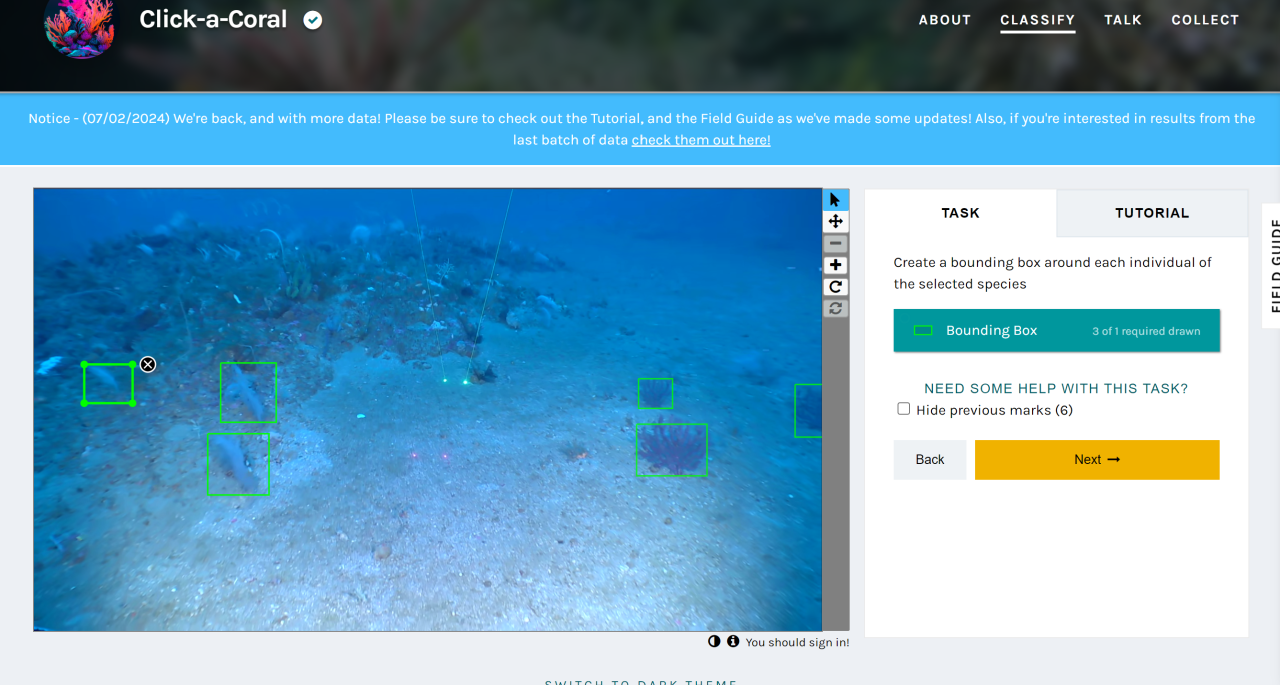Click the Back button
The width and height of the screenshot is (1280, 685).
point(930,460)
